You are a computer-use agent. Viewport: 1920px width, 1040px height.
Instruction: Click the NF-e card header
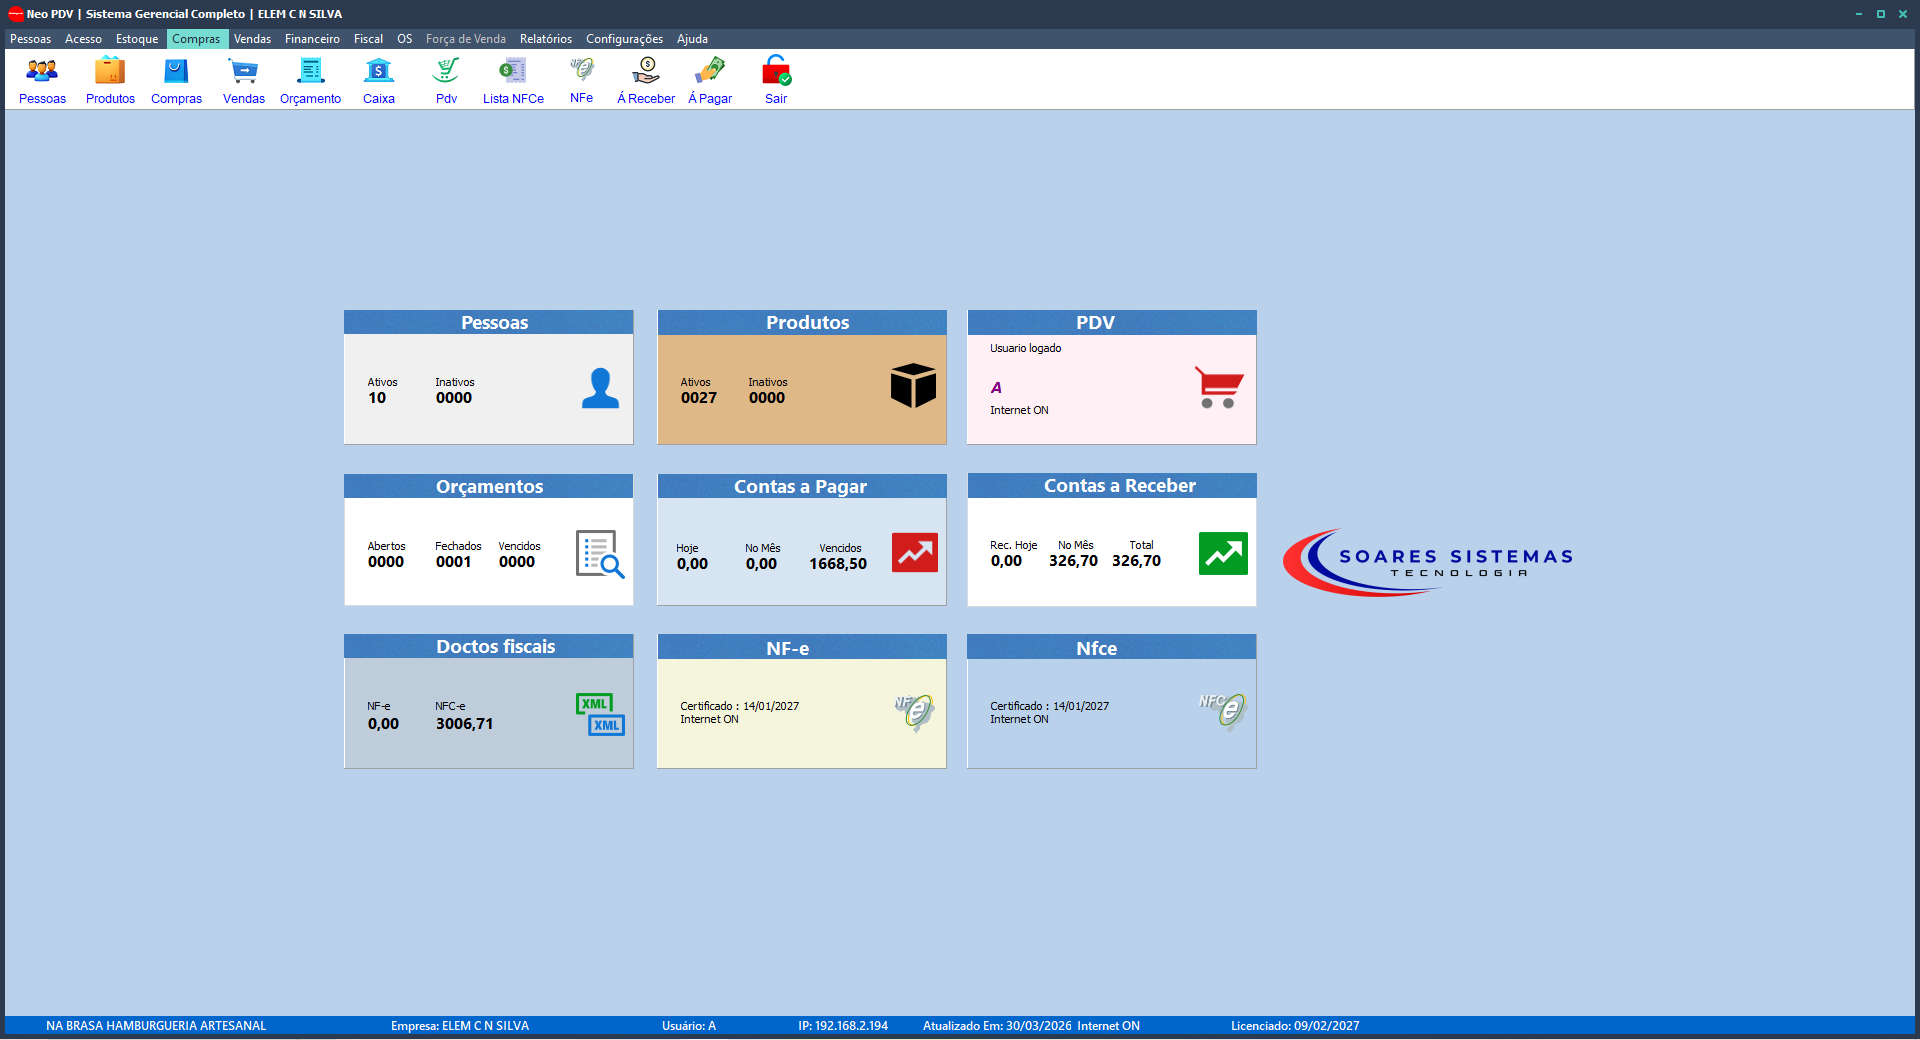[802, 647]
